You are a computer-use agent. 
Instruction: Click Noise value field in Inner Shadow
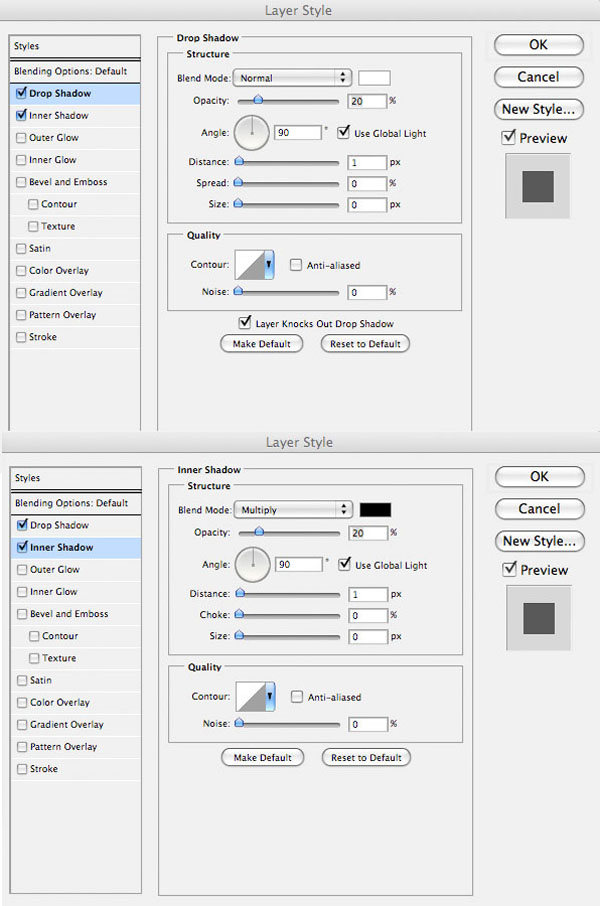coord(368,724)
